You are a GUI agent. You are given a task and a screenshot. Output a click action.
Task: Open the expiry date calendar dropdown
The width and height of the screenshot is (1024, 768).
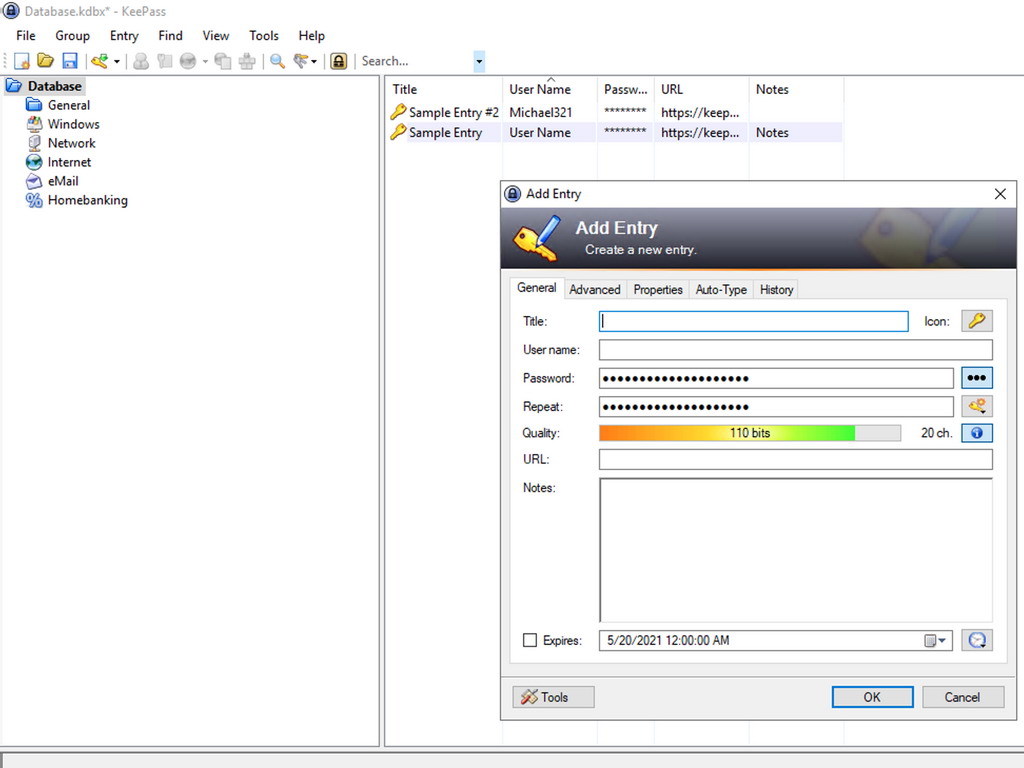click(935, 641)
